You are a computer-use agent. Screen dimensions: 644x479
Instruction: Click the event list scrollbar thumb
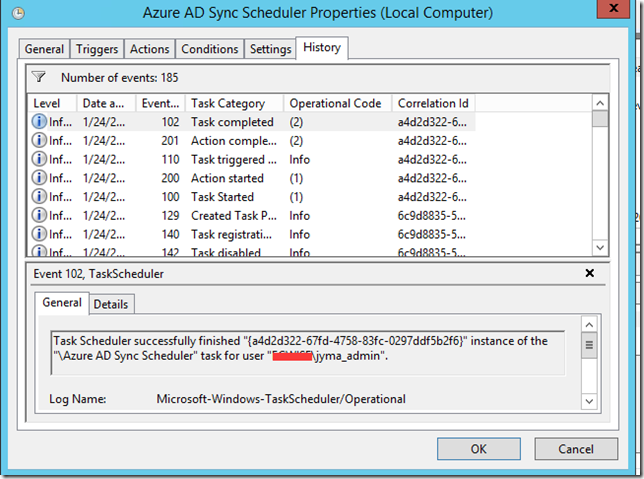(600, 120)
